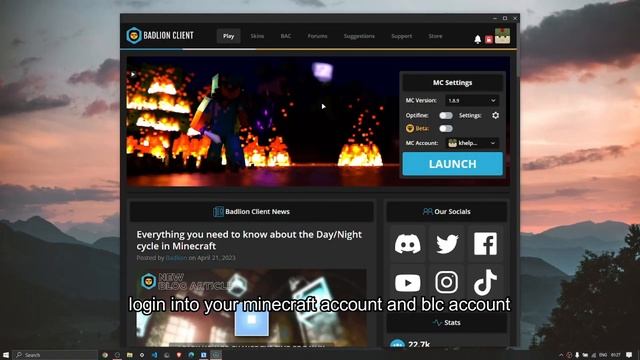
Task: Open the MC Account dropdown
Action: click(472, 143)
